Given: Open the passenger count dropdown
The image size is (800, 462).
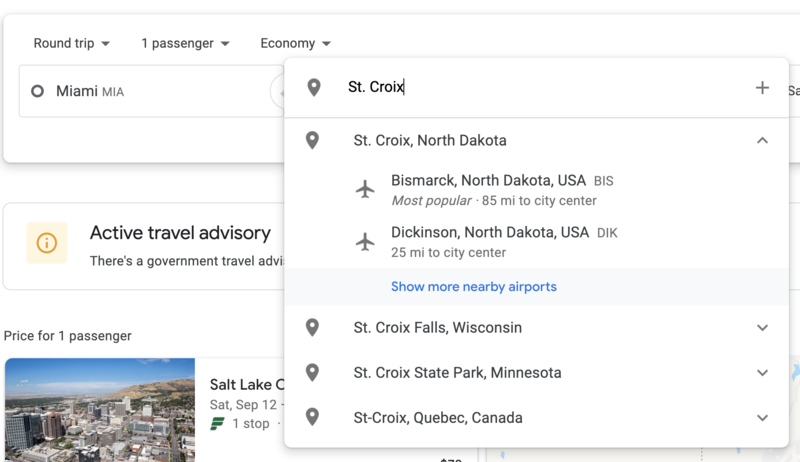Looking at the screenshot, I should (x=186, y=44).
